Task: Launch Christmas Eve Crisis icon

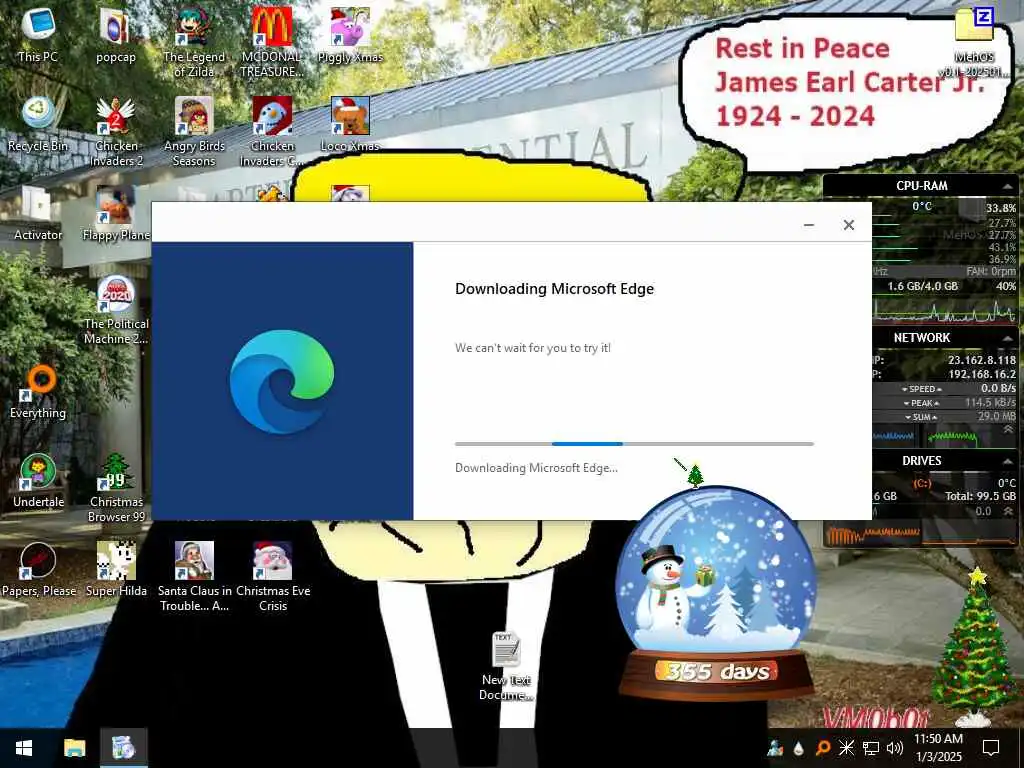Action: (272, 576)
